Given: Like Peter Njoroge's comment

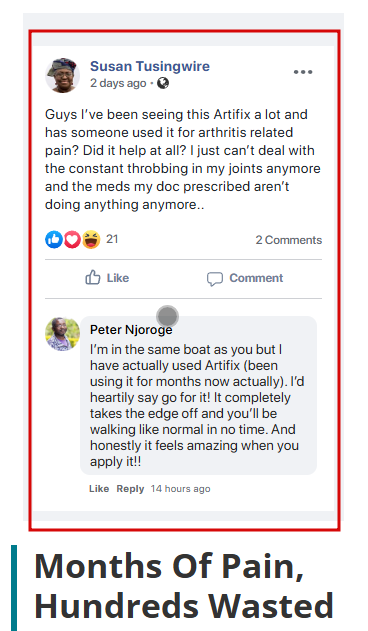Looking at the screenshot, I should [x=99, y=489].
